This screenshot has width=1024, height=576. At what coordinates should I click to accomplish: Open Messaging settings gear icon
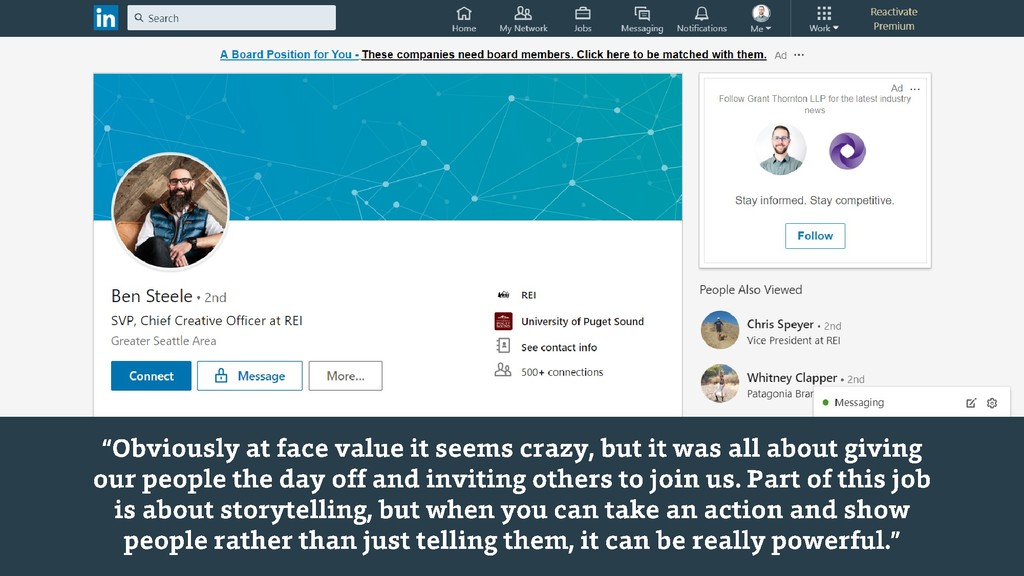point(992,403)
